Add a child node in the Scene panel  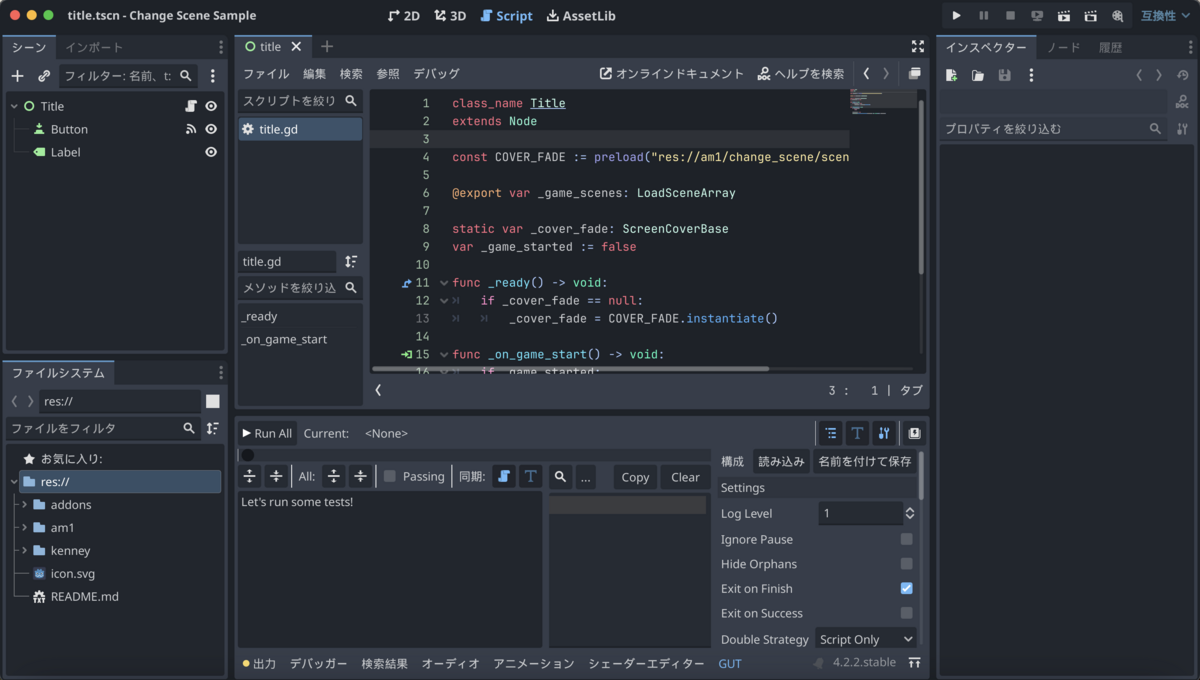pyautogui.click(x=16, y=75)
